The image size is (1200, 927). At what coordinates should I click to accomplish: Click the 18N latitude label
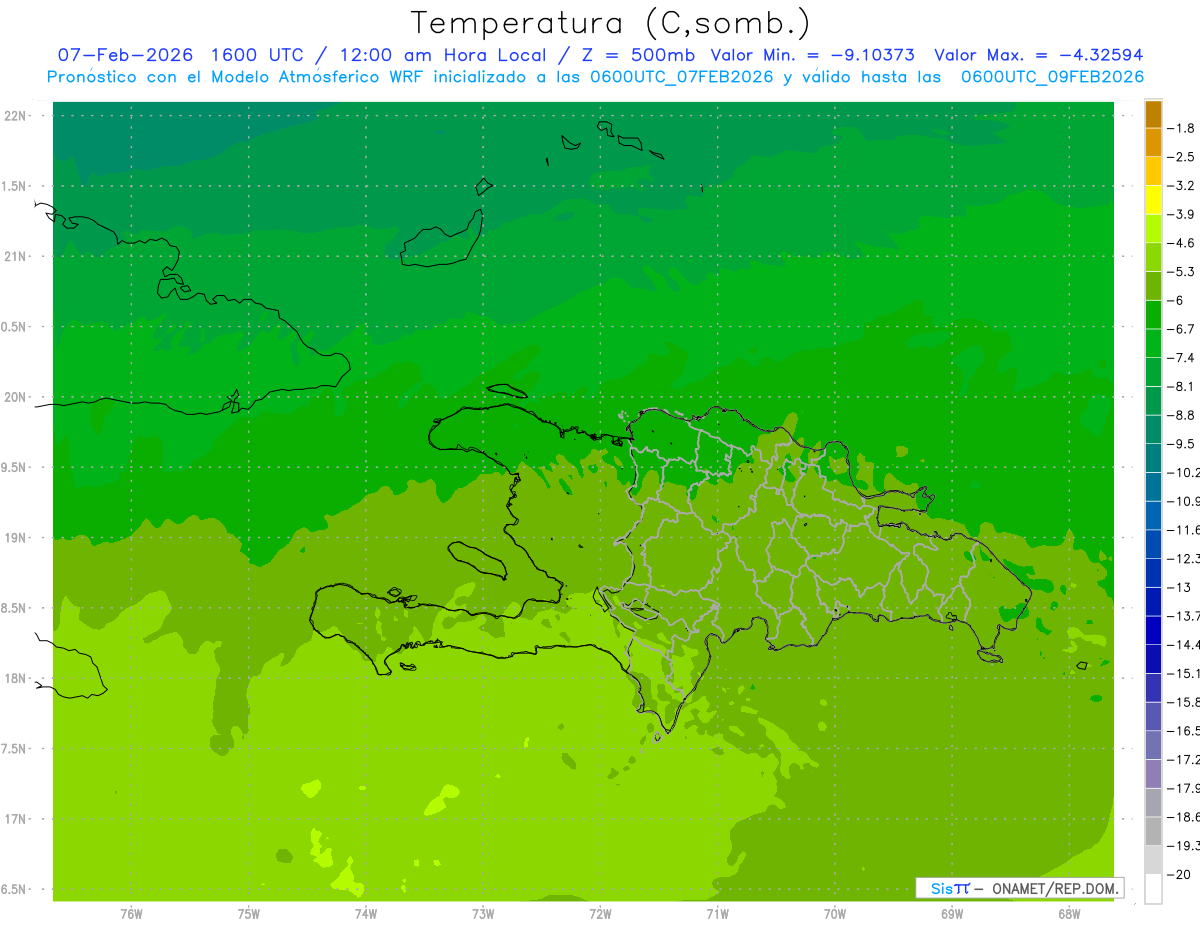click(x=15, y=679)
